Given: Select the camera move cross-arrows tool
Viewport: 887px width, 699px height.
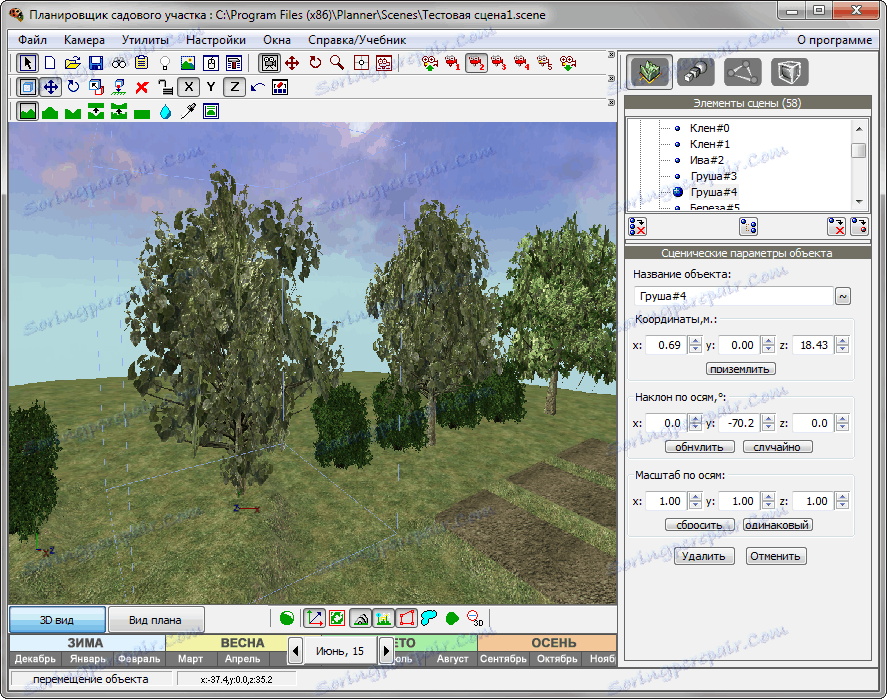Looking at the screenshot, I should click(x=292, y=63).
